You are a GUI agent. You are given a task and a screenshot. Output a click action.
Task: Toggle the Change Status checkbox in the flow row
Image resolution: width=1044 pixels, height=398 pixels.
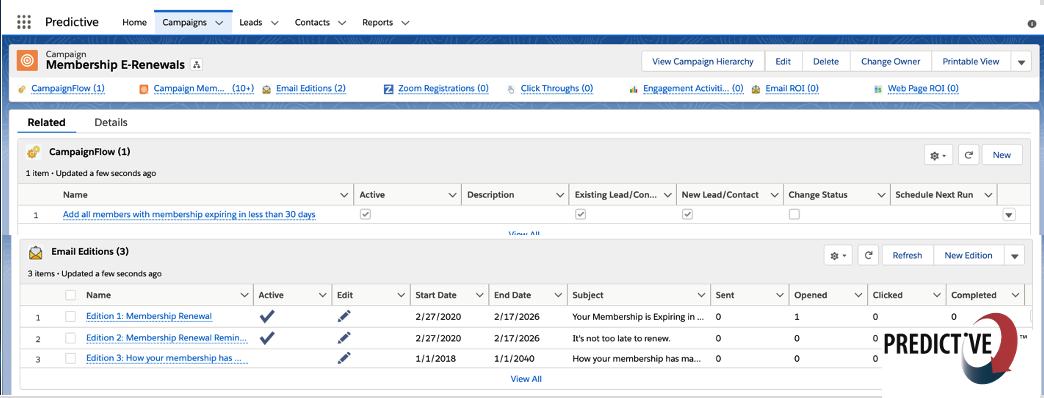[794, 215]
